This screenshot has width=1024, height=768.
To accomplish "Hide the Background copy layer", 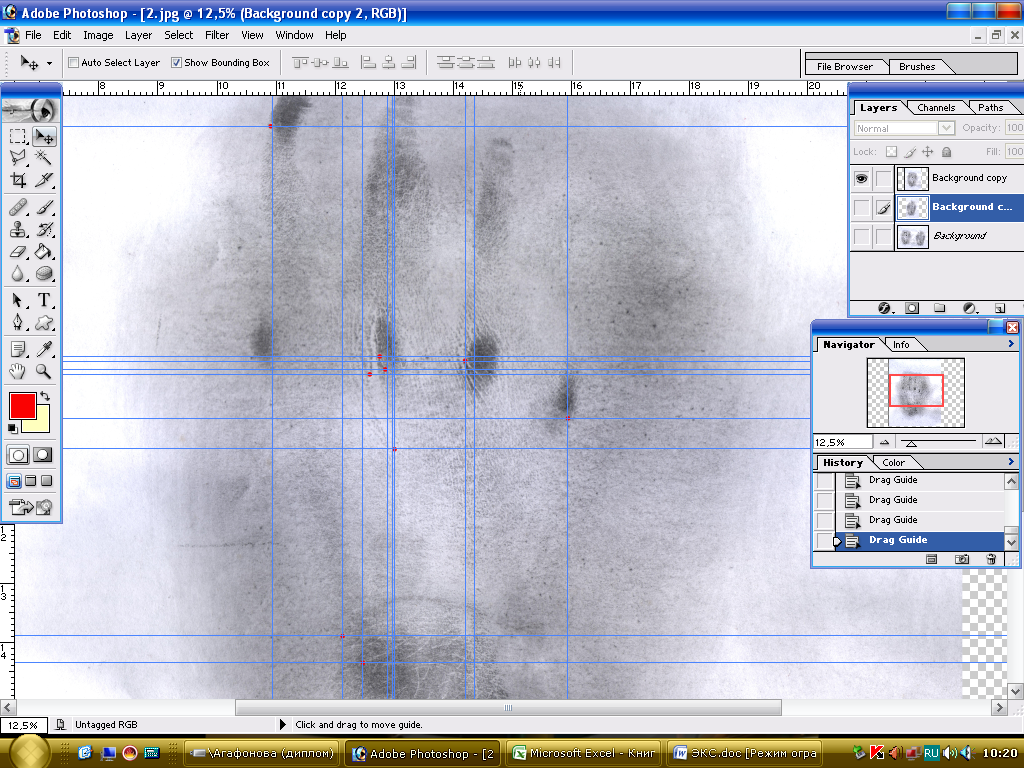I will point(861,178).
